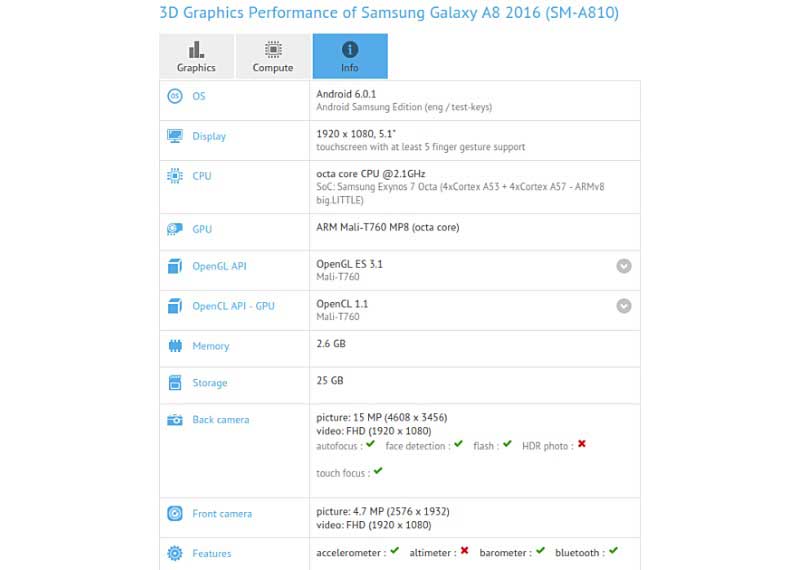Screen dimensions: 800x570
Task: Click the OpenCL API - GPU label
Action: [x=234, y=306]
